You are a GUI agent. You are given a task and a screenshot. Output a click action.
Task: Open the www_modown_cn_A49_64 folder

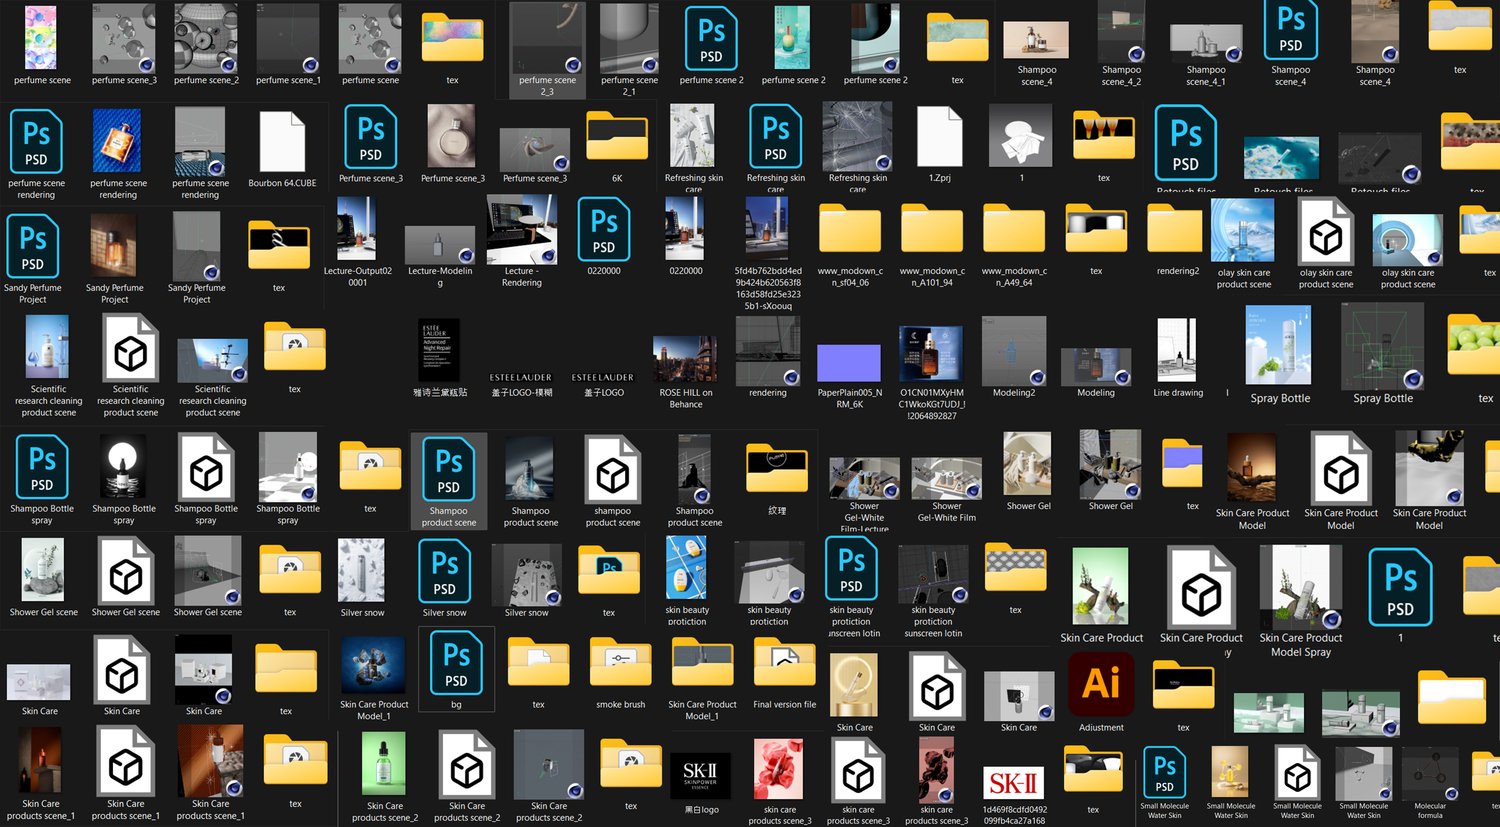point(1014,227)
